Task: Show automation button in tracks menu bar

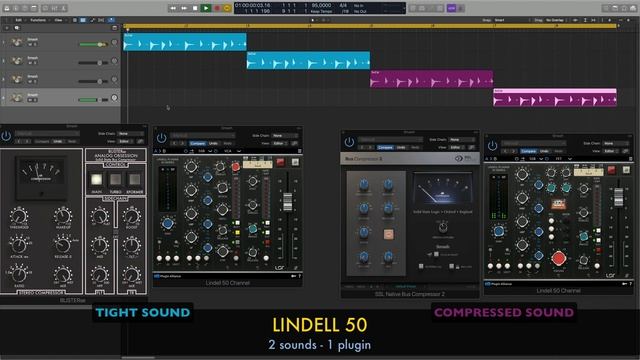Action: tap(93, 20)
